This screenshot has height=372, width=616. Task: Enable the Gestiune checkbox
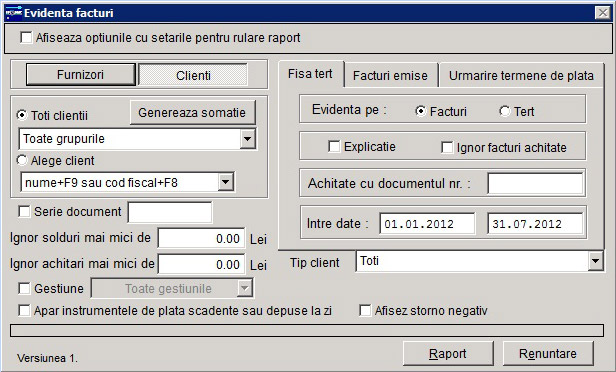point(24,288)
